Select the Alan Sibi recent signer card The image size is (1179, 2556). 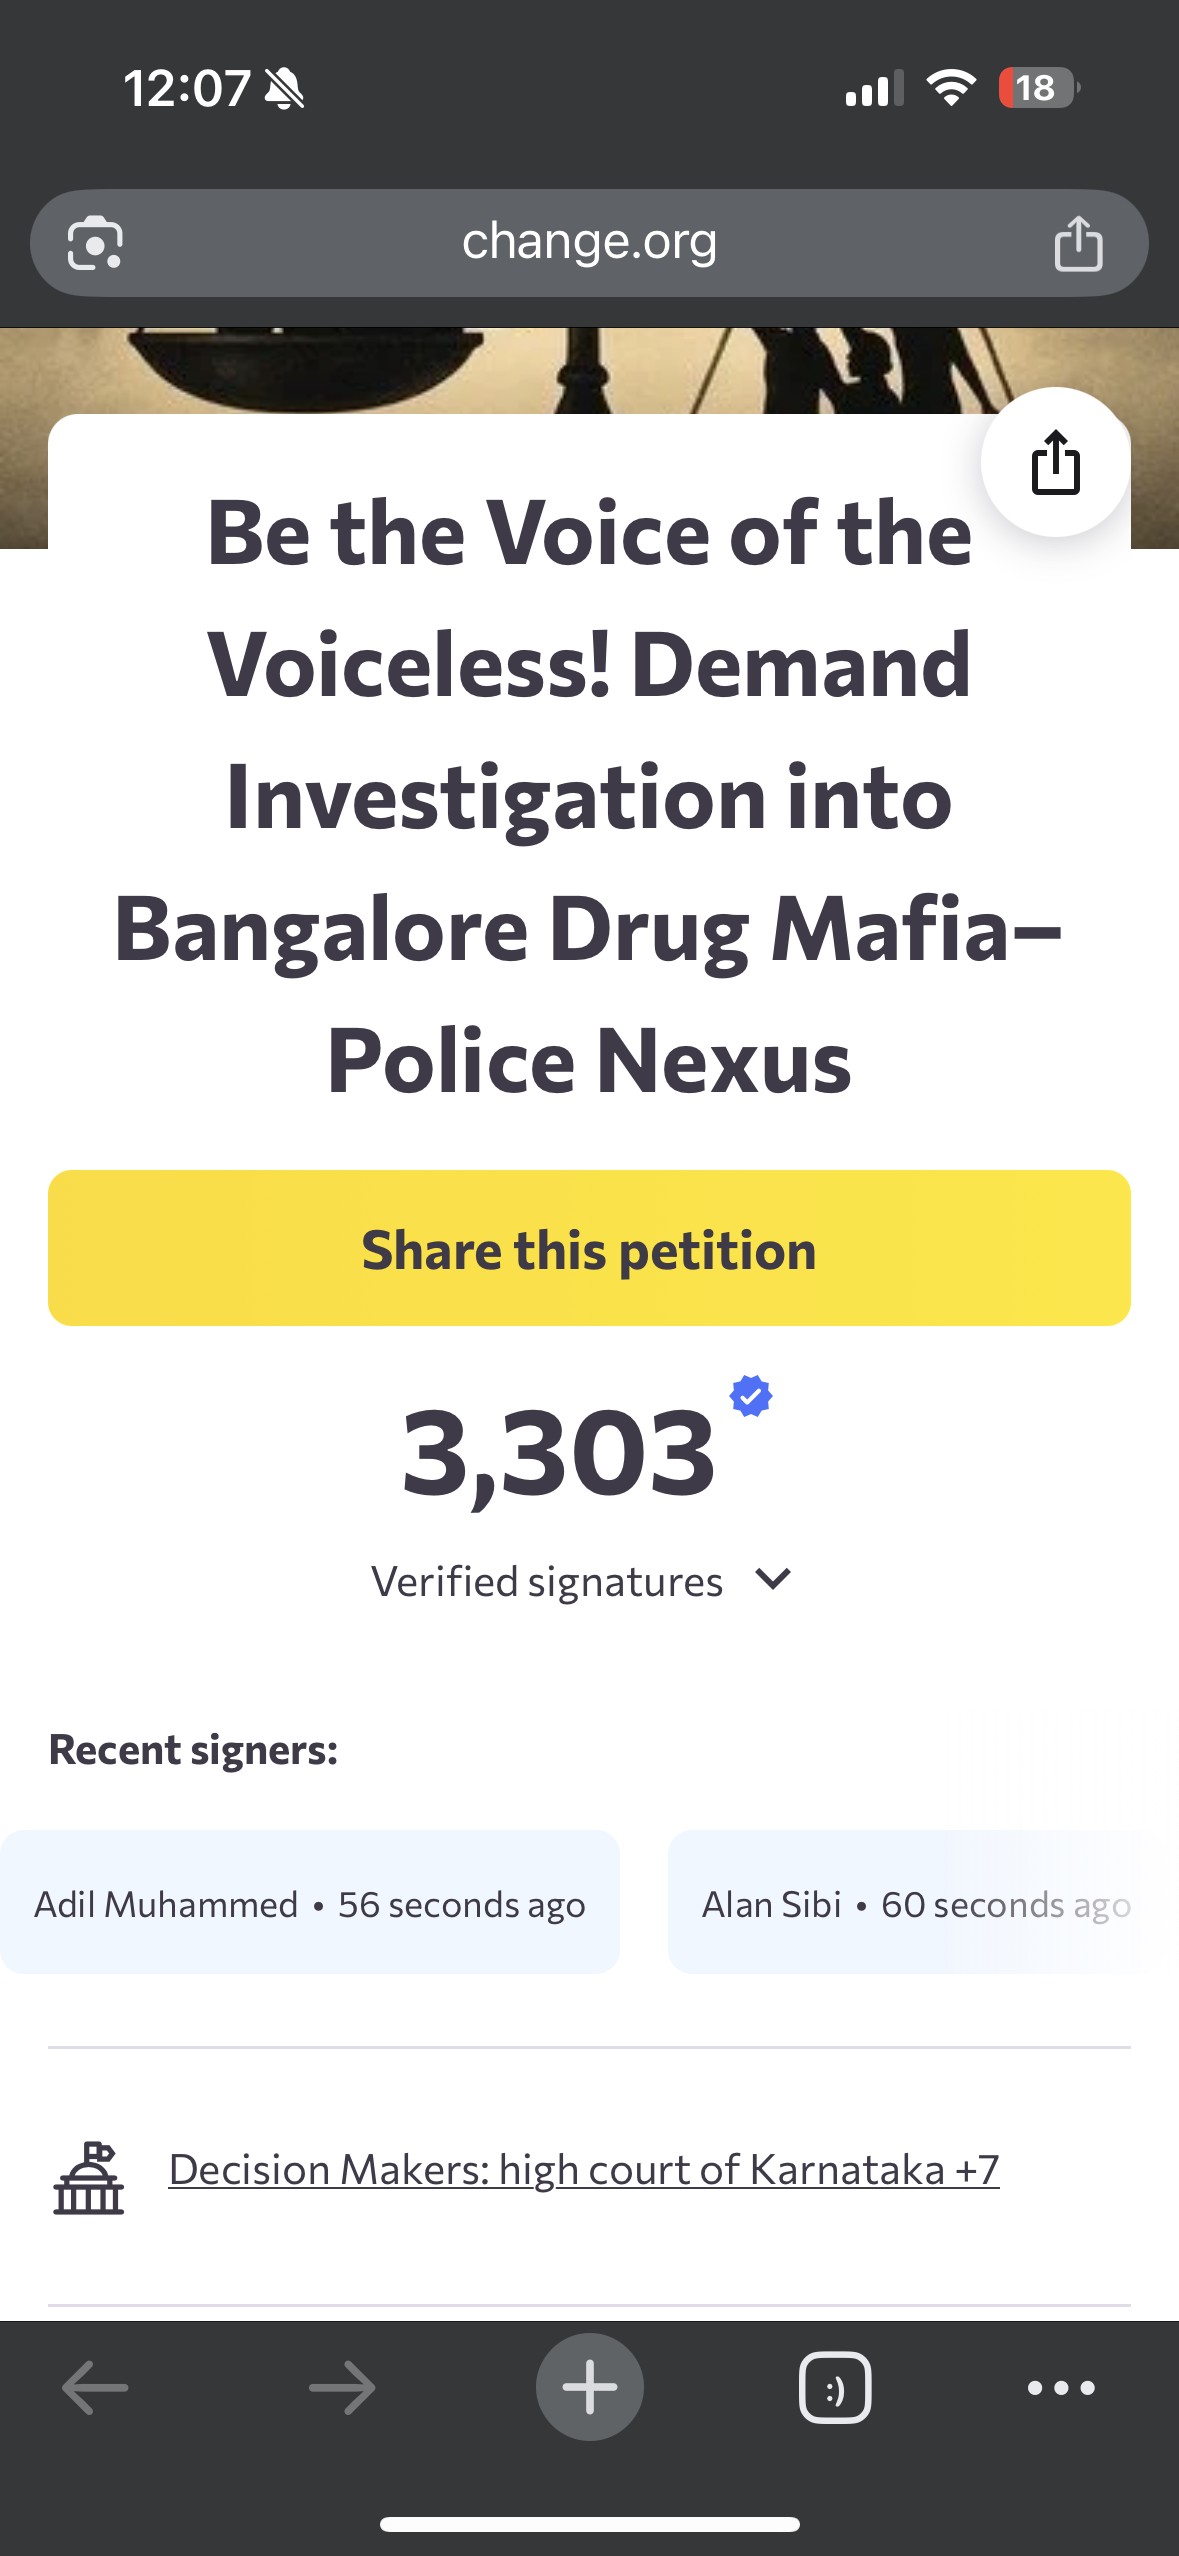[x=915, y=1903]
